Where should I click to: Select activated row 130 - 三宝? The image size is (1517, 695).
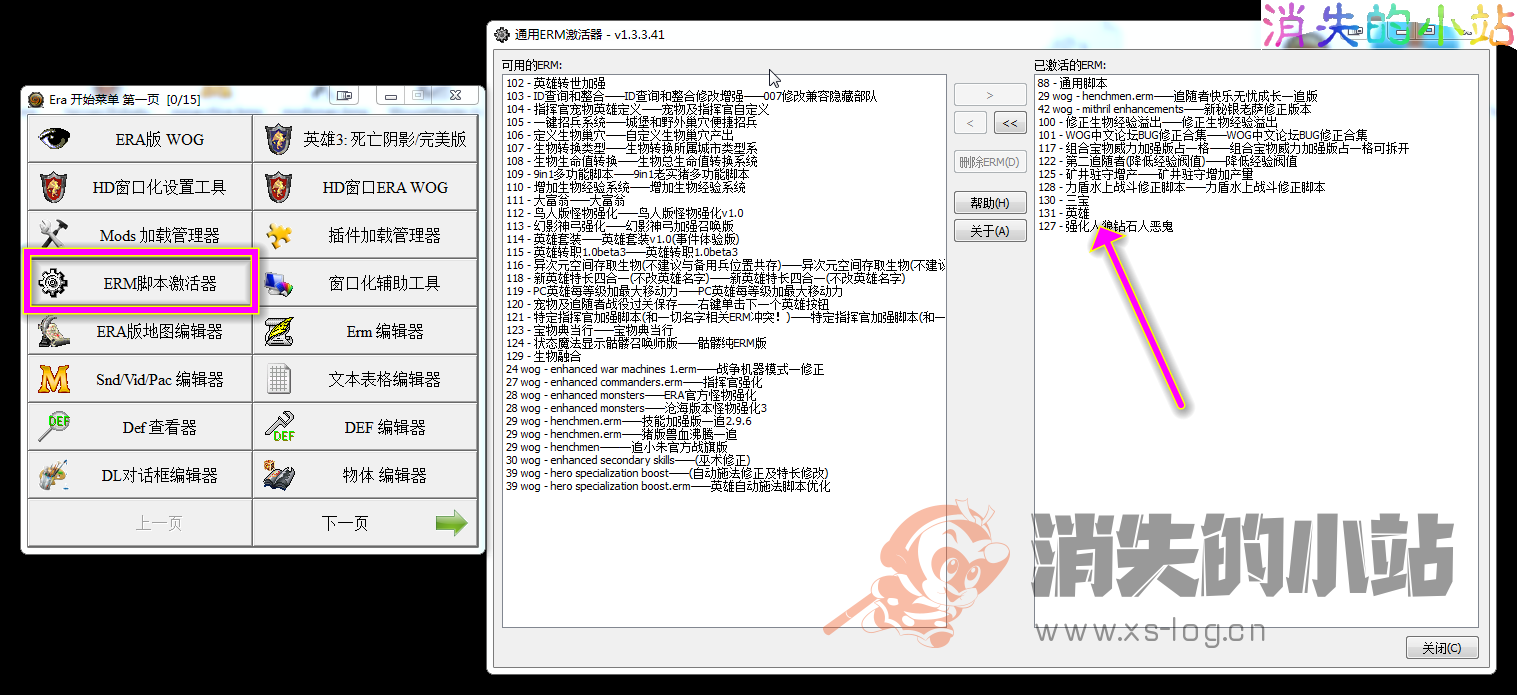1256,200
